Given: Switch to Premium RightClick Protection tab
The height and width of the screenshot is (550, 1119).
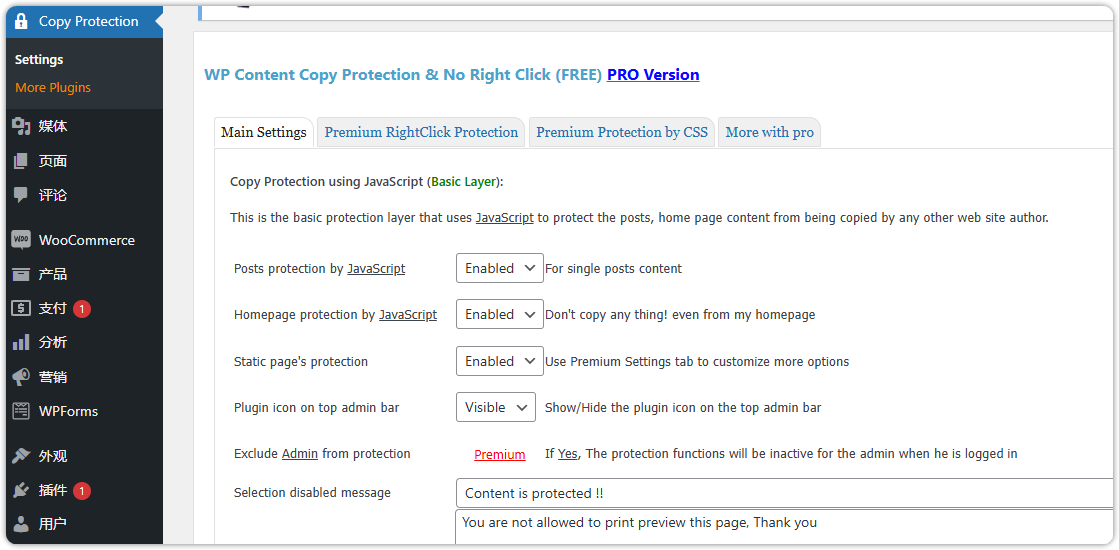Looking at the screenshot, I should tap(421, 132).
